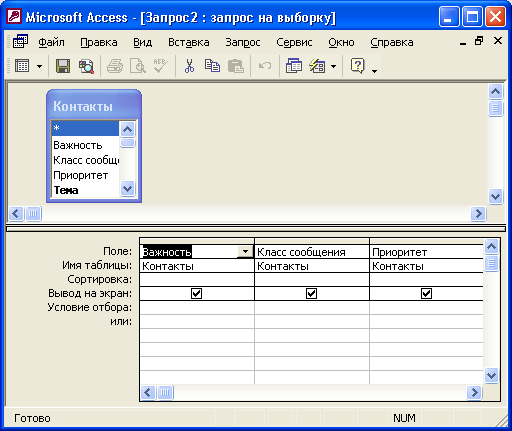Viewport: 512px width, 431px height.
Task: Expand New Object dropdown arrow
Action: [x=333, y=66]
